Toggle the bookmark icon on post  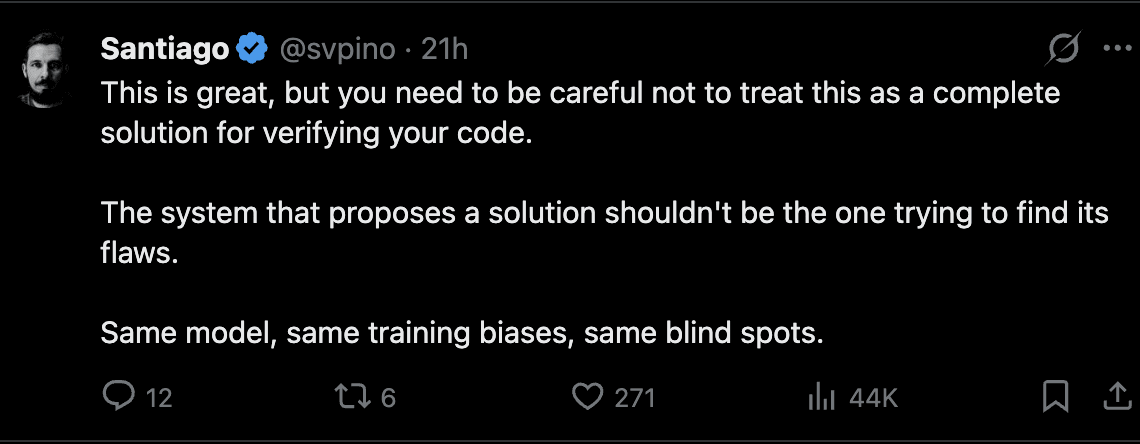[x=1055, y=397]
